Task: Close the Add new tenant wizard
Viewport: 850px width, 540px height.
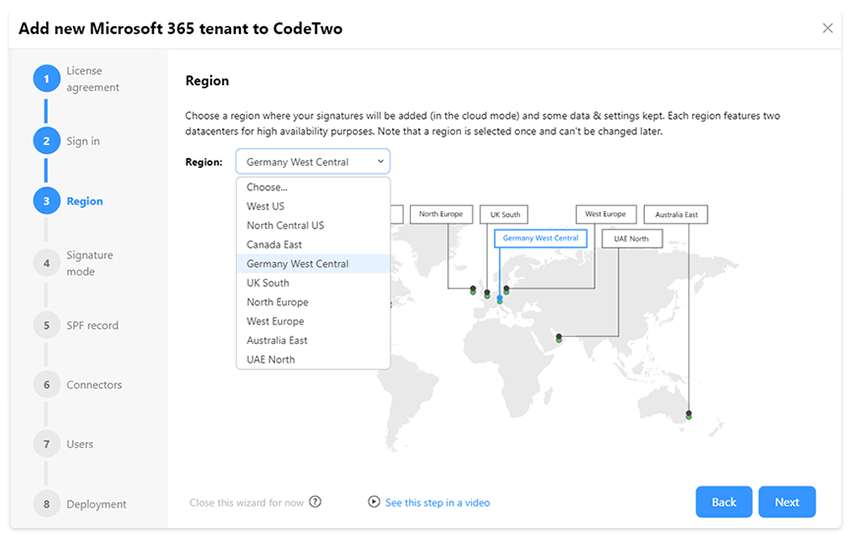Action: coord(827,28)
